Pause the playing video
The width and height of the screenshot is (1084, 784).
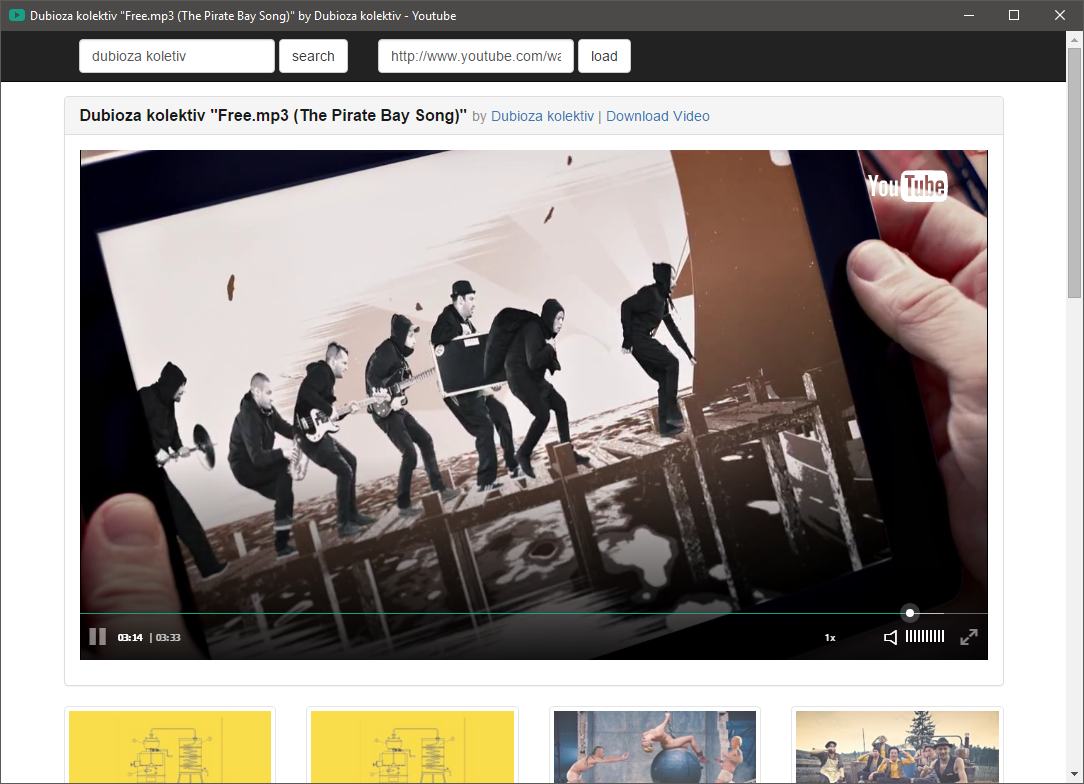coord(97,637)
